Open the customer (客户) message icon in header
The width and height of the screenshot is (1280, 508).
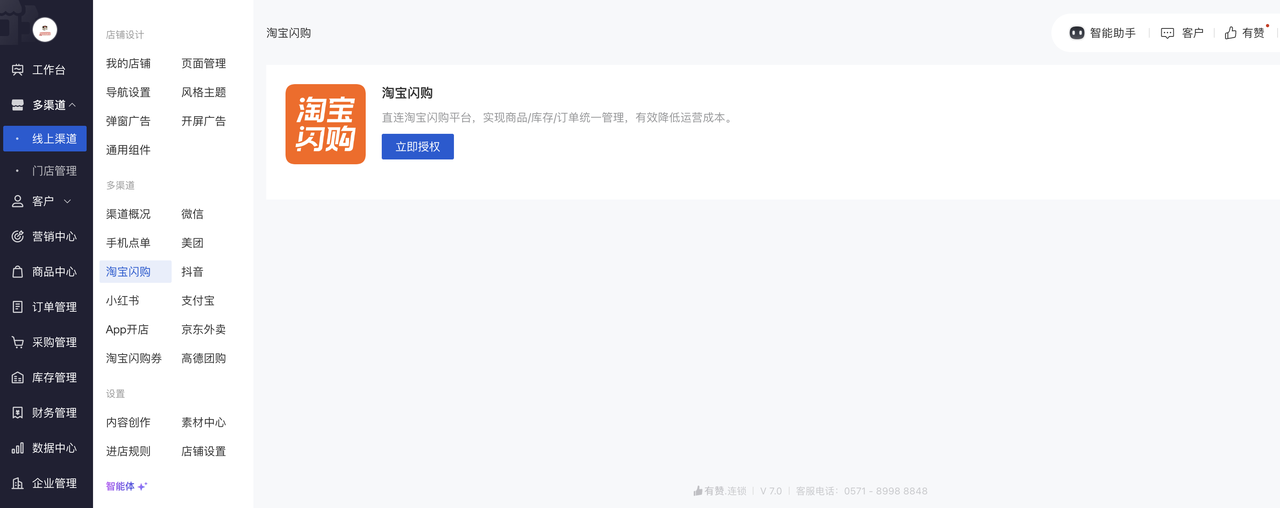tap(1167, 33)
